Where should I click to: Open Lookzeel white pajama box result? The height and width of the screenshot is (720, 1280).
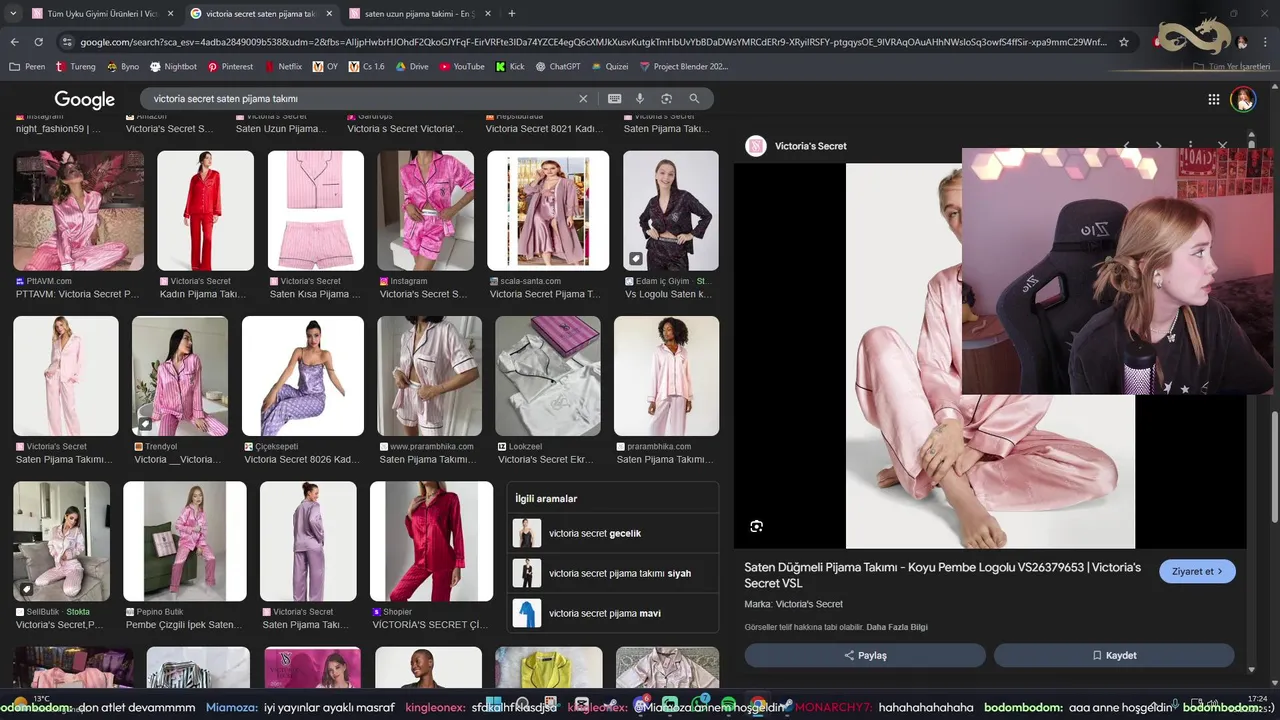coord(548,376)
